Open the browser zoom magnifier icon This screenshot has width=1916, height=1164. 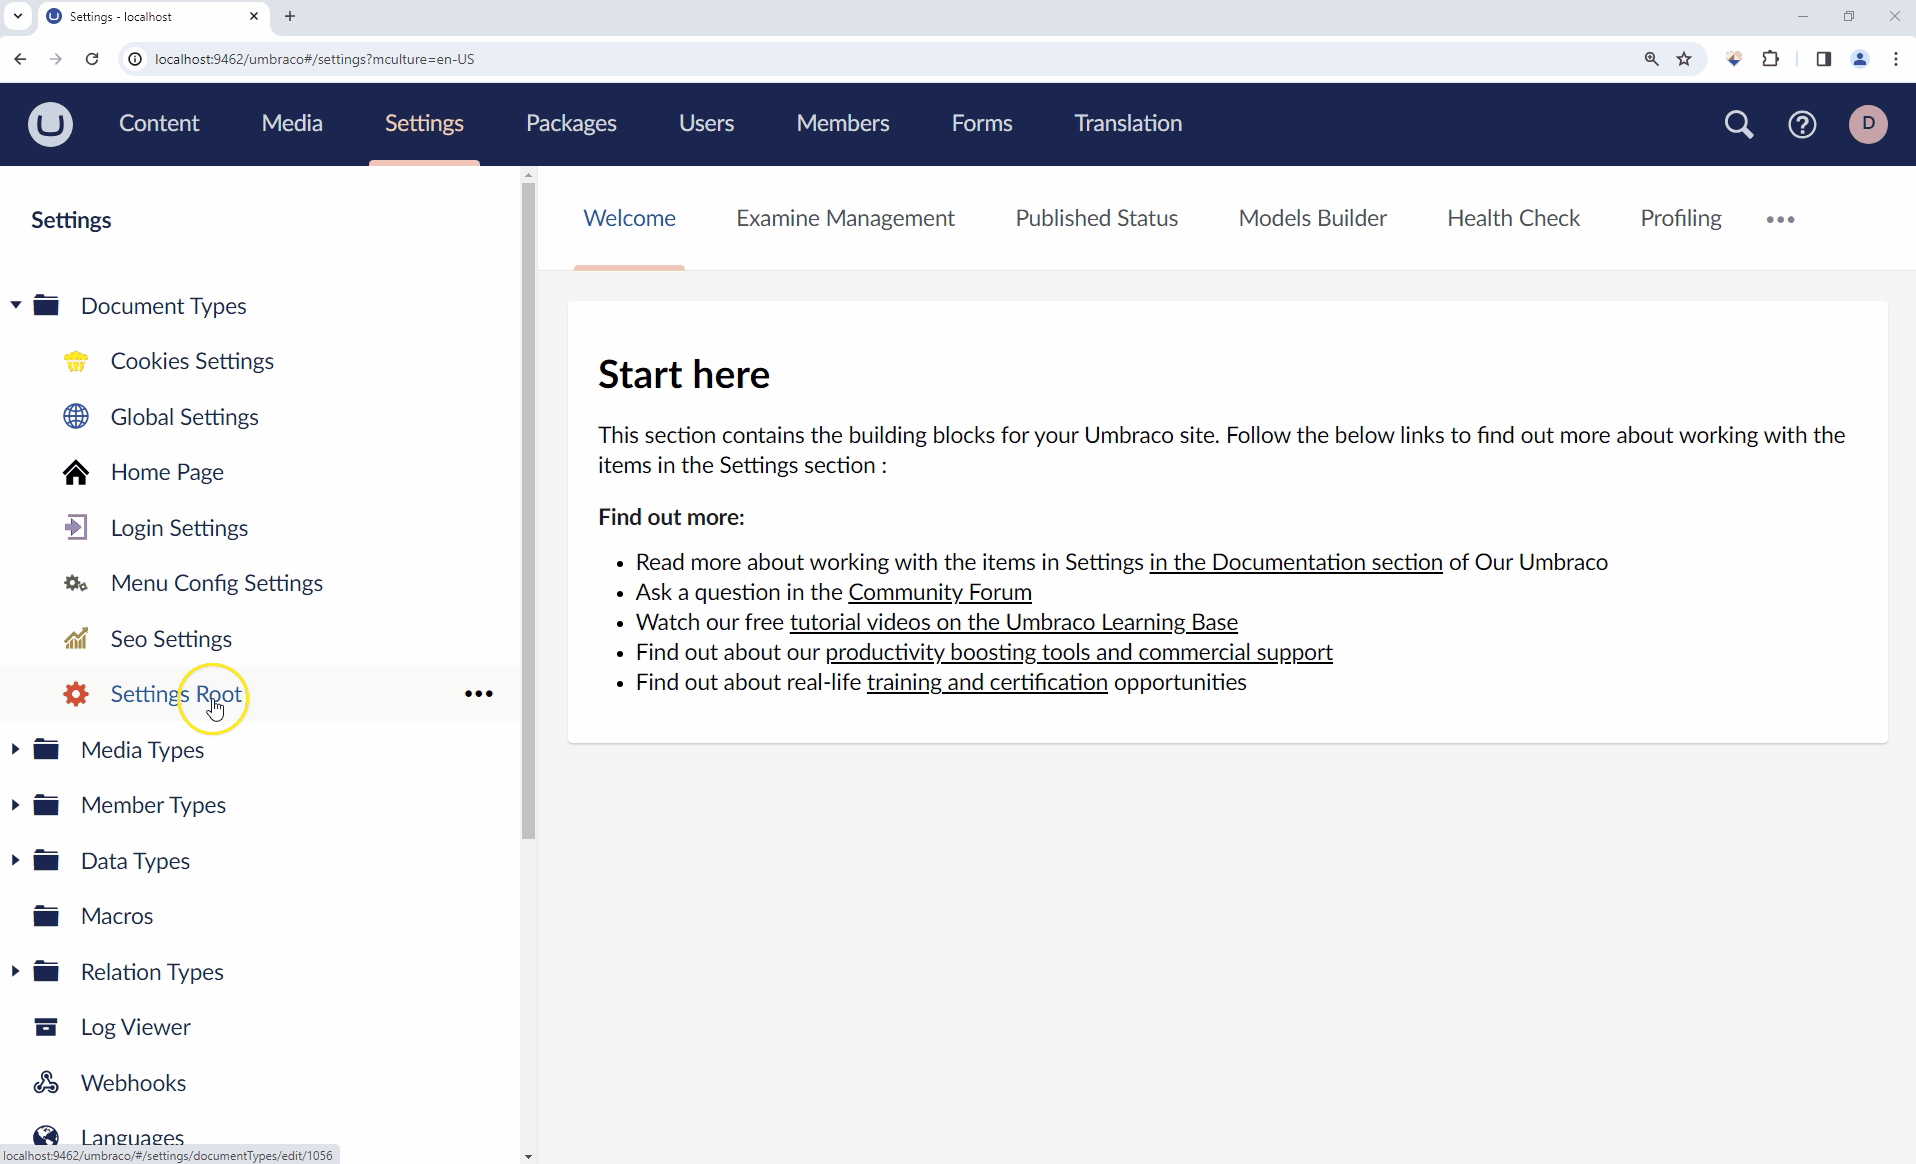click(x=1652, y=59)
